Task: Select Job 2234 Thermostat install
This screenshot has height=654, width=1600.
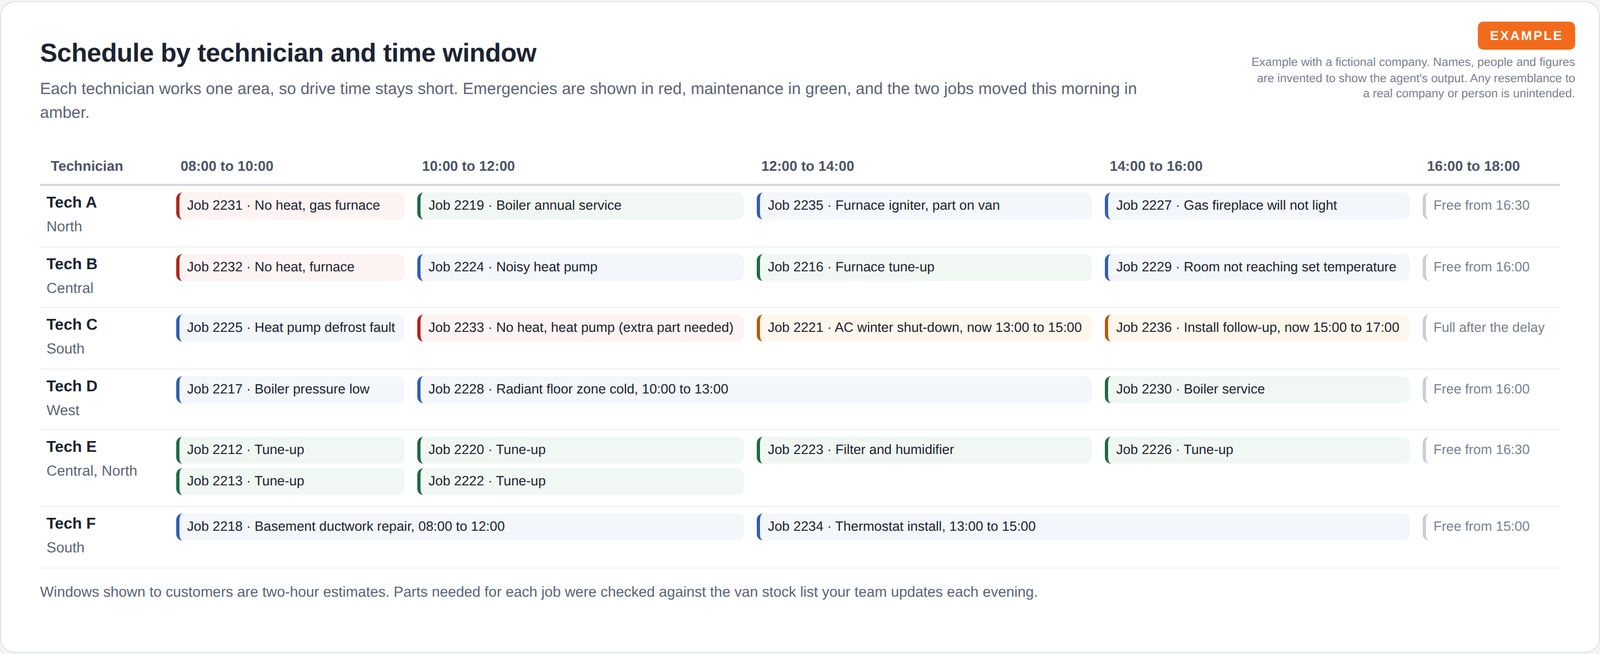Action: click(x=1083, y=526)
